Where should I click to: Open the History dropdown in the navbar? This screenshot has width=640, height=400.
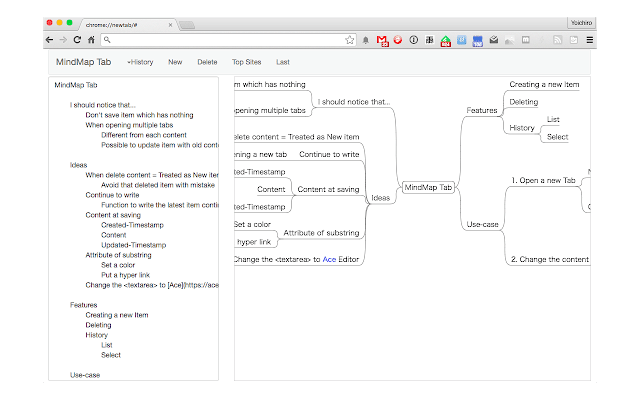[x=140, y=62]
